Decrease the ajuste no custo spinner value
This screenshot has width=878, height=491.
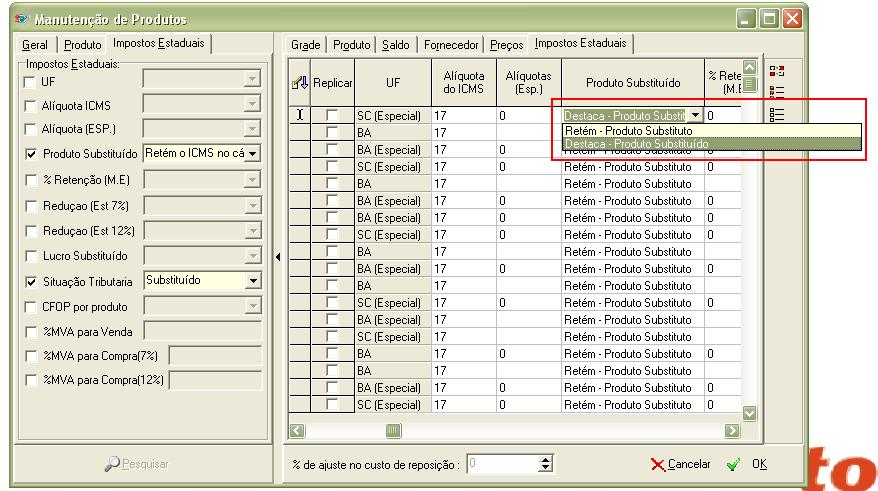(545, 468)
